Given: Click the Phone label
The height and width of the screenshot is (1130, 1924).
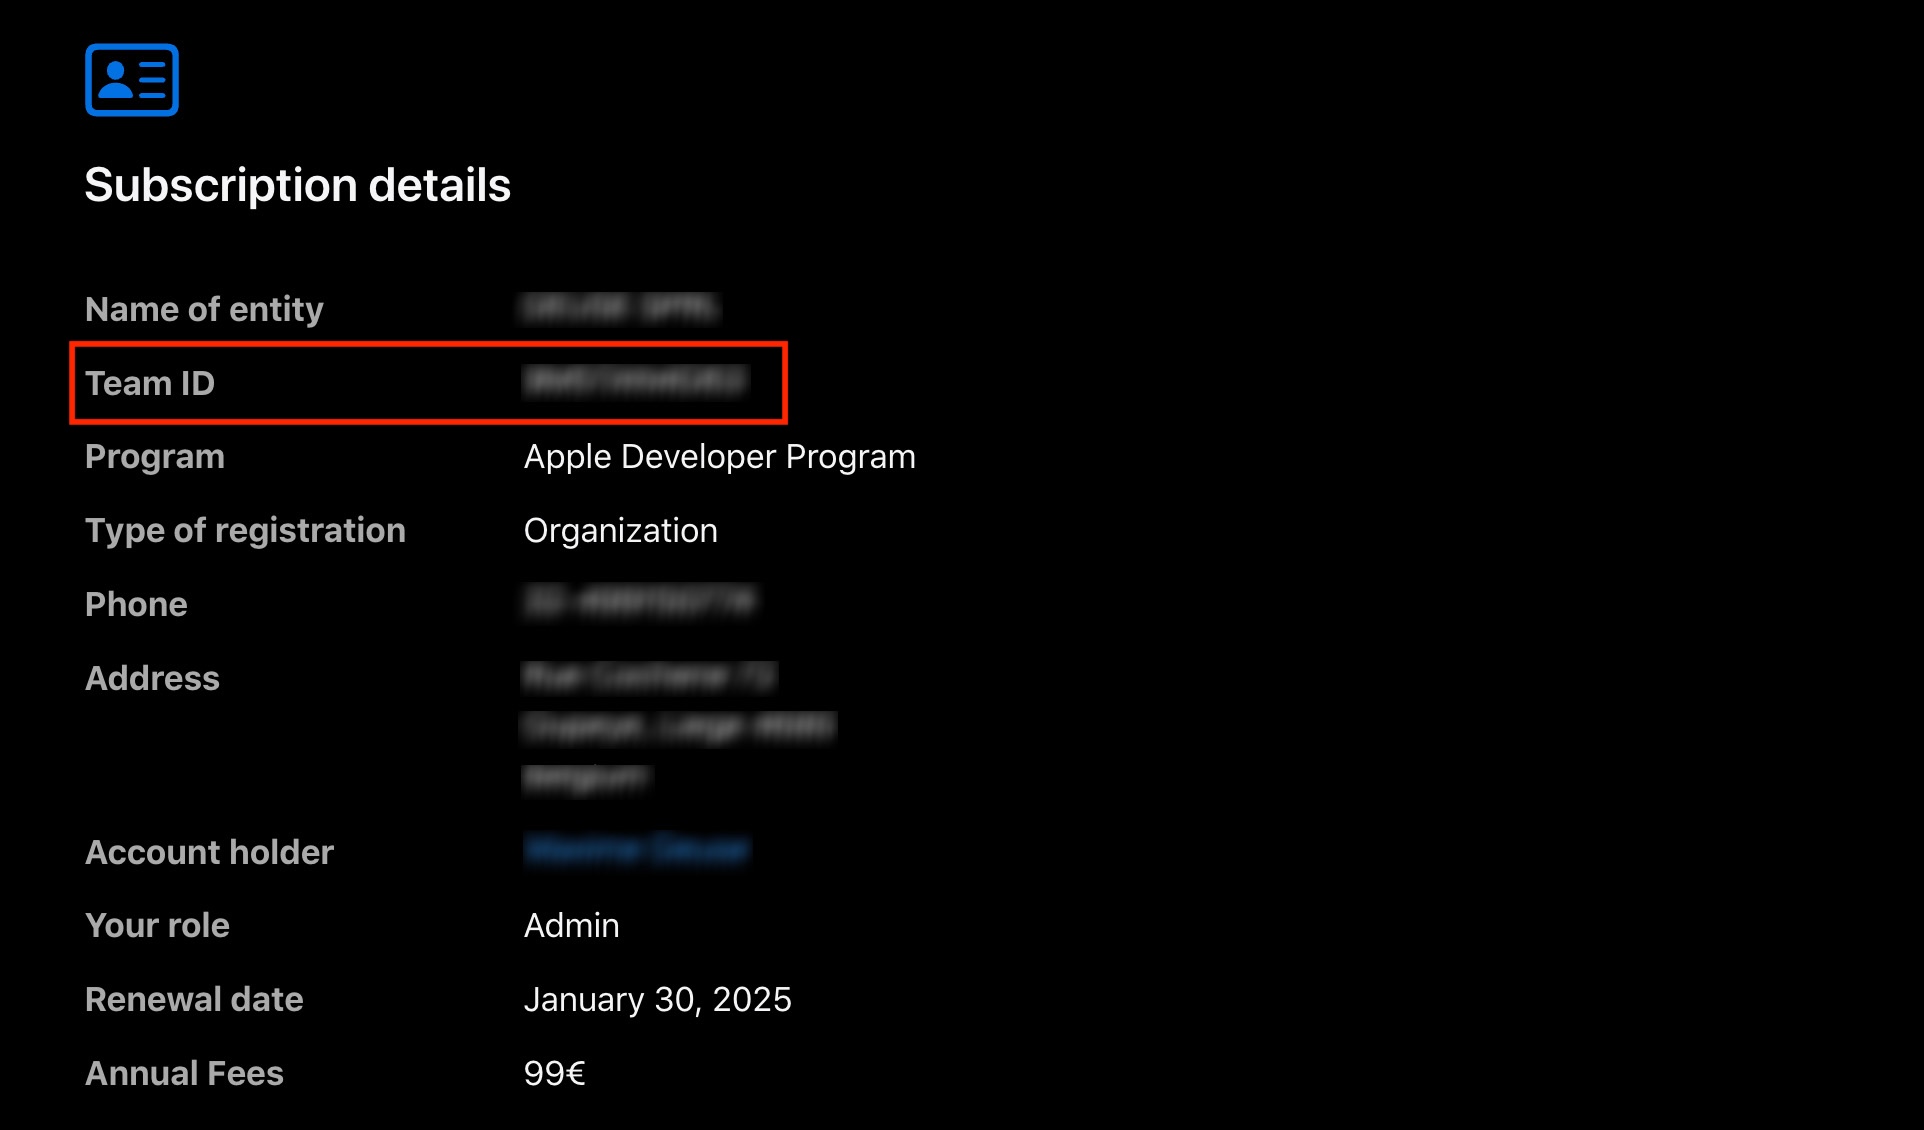Looking at the screenshot, I should 136,604.
